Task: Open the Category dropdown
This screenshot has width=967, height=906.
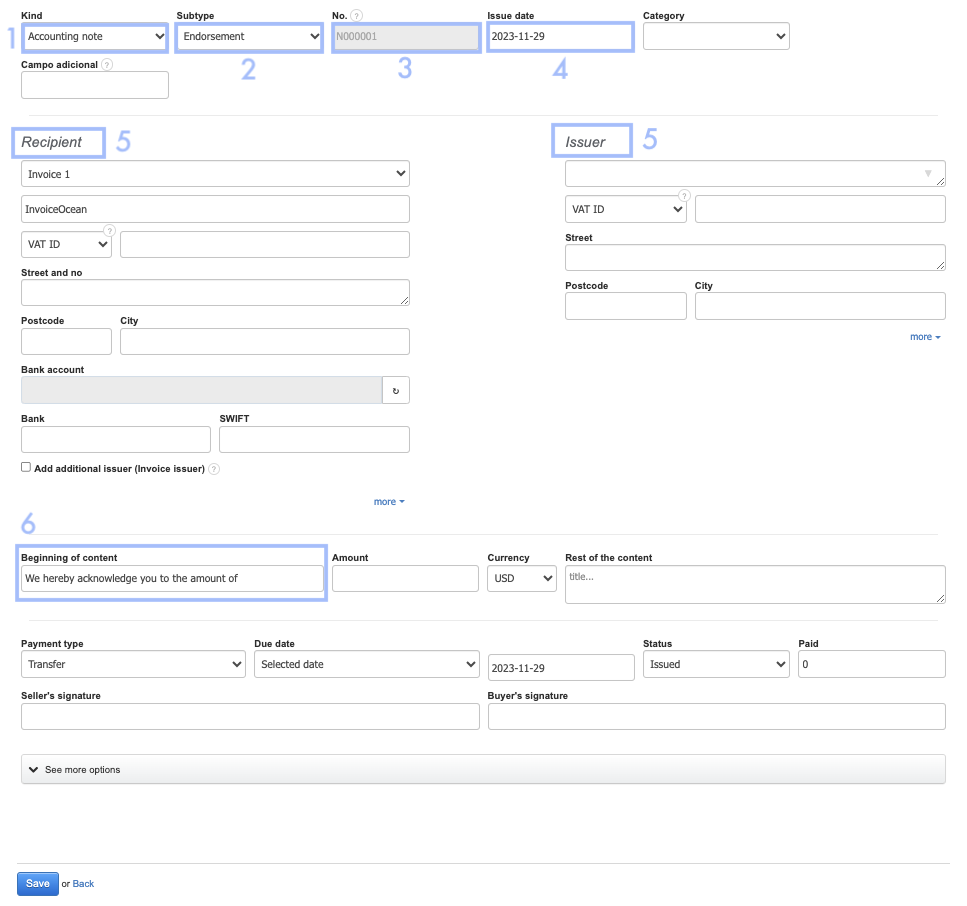Action: (x=716, y=37)
